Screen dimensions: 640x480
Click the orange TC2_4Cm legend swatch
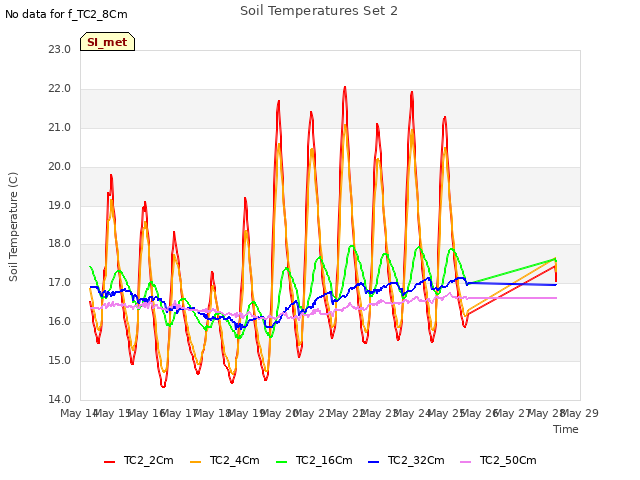pos(196,462)
